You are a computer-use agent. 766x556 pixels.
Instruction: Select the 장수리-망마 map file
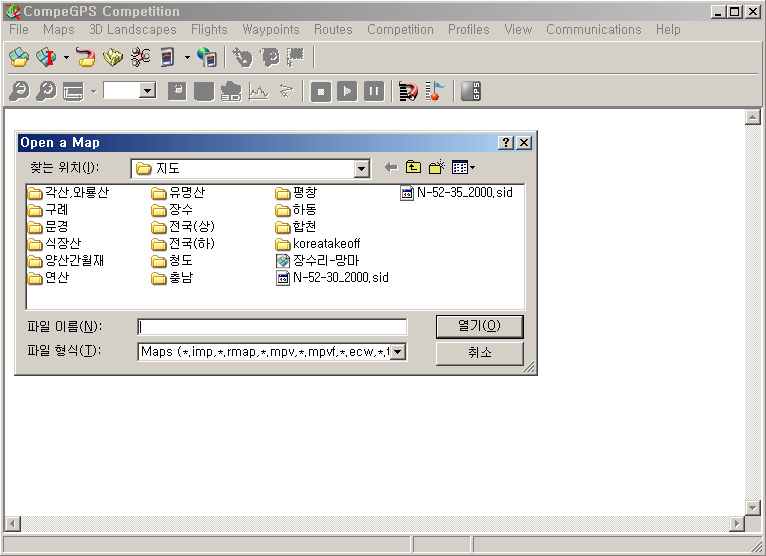(x=318, y=261)
